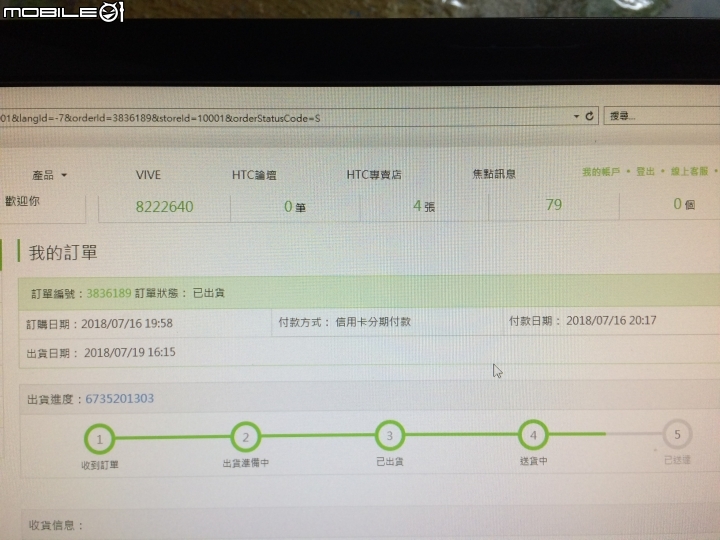Open the HTC專賣店 store menu item
The width and height of the screenshot is (720, 540).
coord(374,174)
